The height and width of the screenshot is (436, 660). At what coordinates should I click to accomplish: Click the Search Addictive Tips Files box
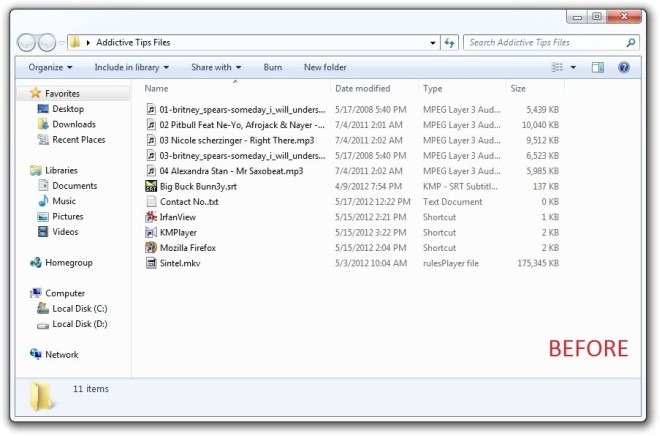coord(551,43)
